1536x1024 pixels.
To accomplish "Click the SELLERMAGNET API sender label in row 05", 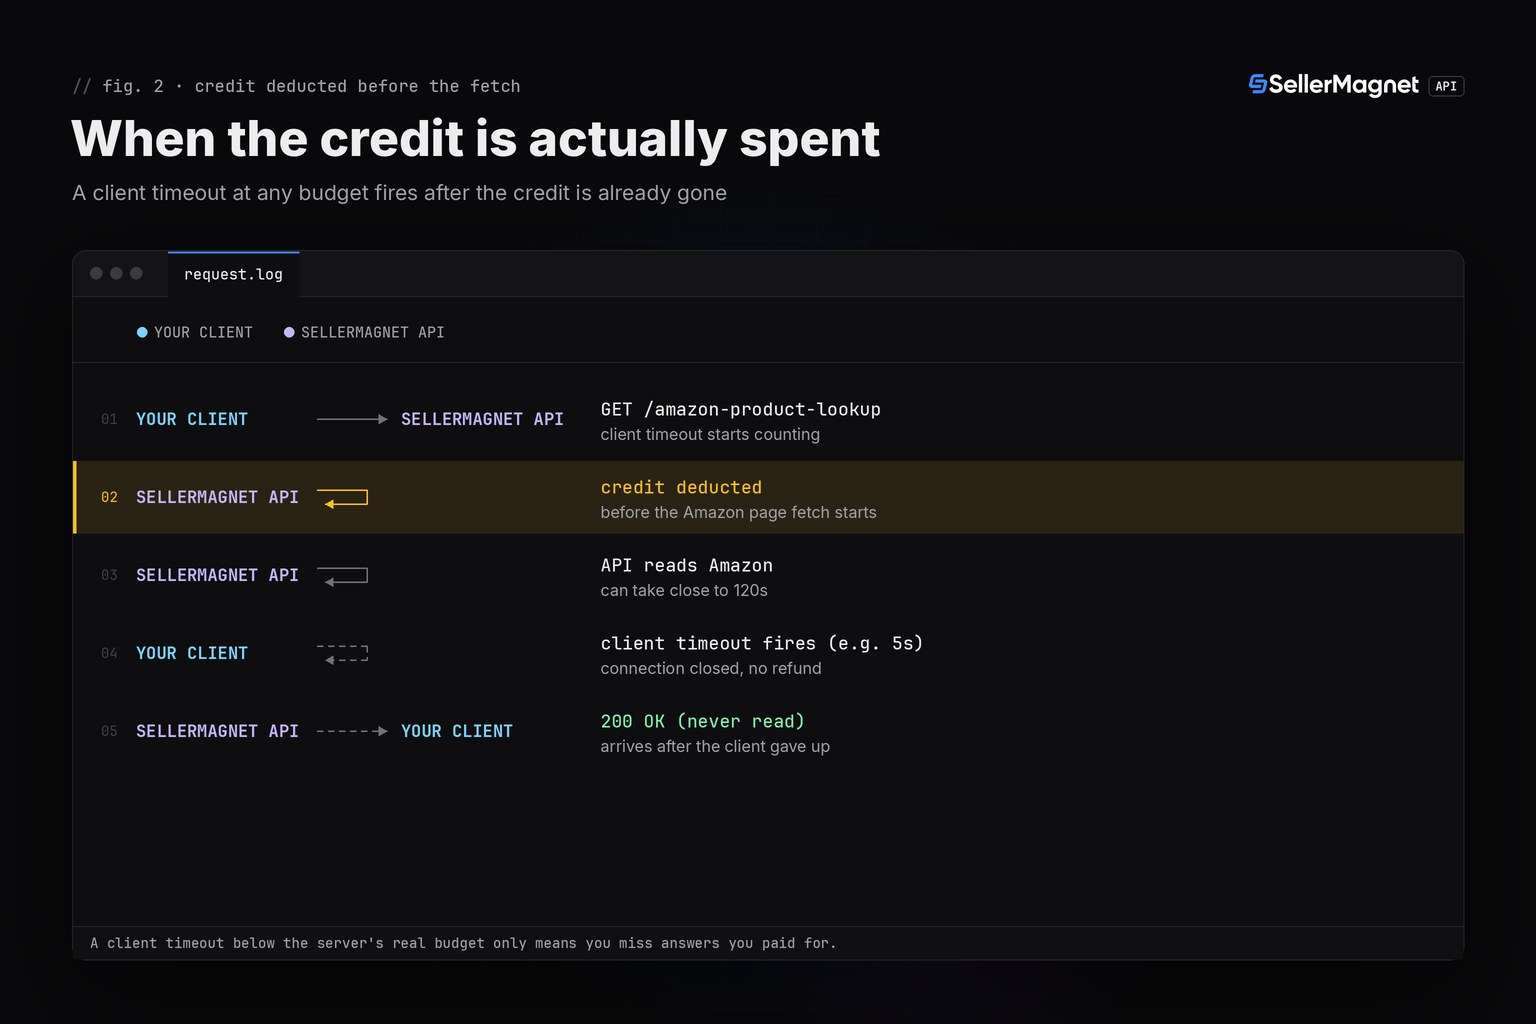I will coord(217,731).
